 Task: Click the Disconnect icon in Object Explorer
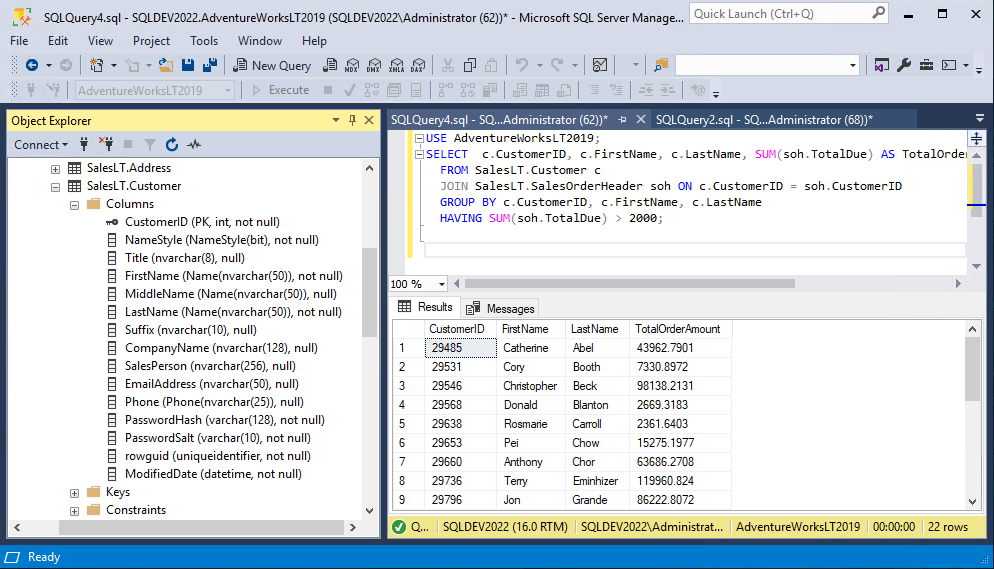106,144
